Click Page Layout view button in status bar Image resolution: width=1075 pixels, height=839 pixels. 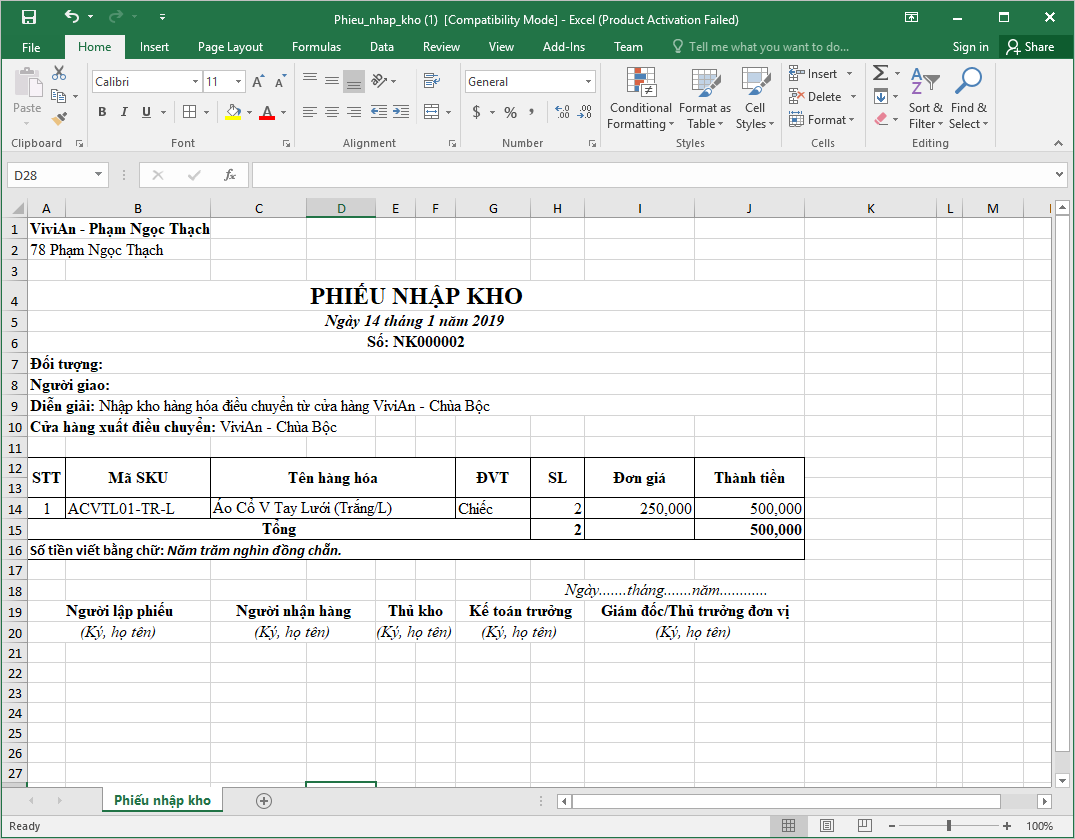(827, 826)
